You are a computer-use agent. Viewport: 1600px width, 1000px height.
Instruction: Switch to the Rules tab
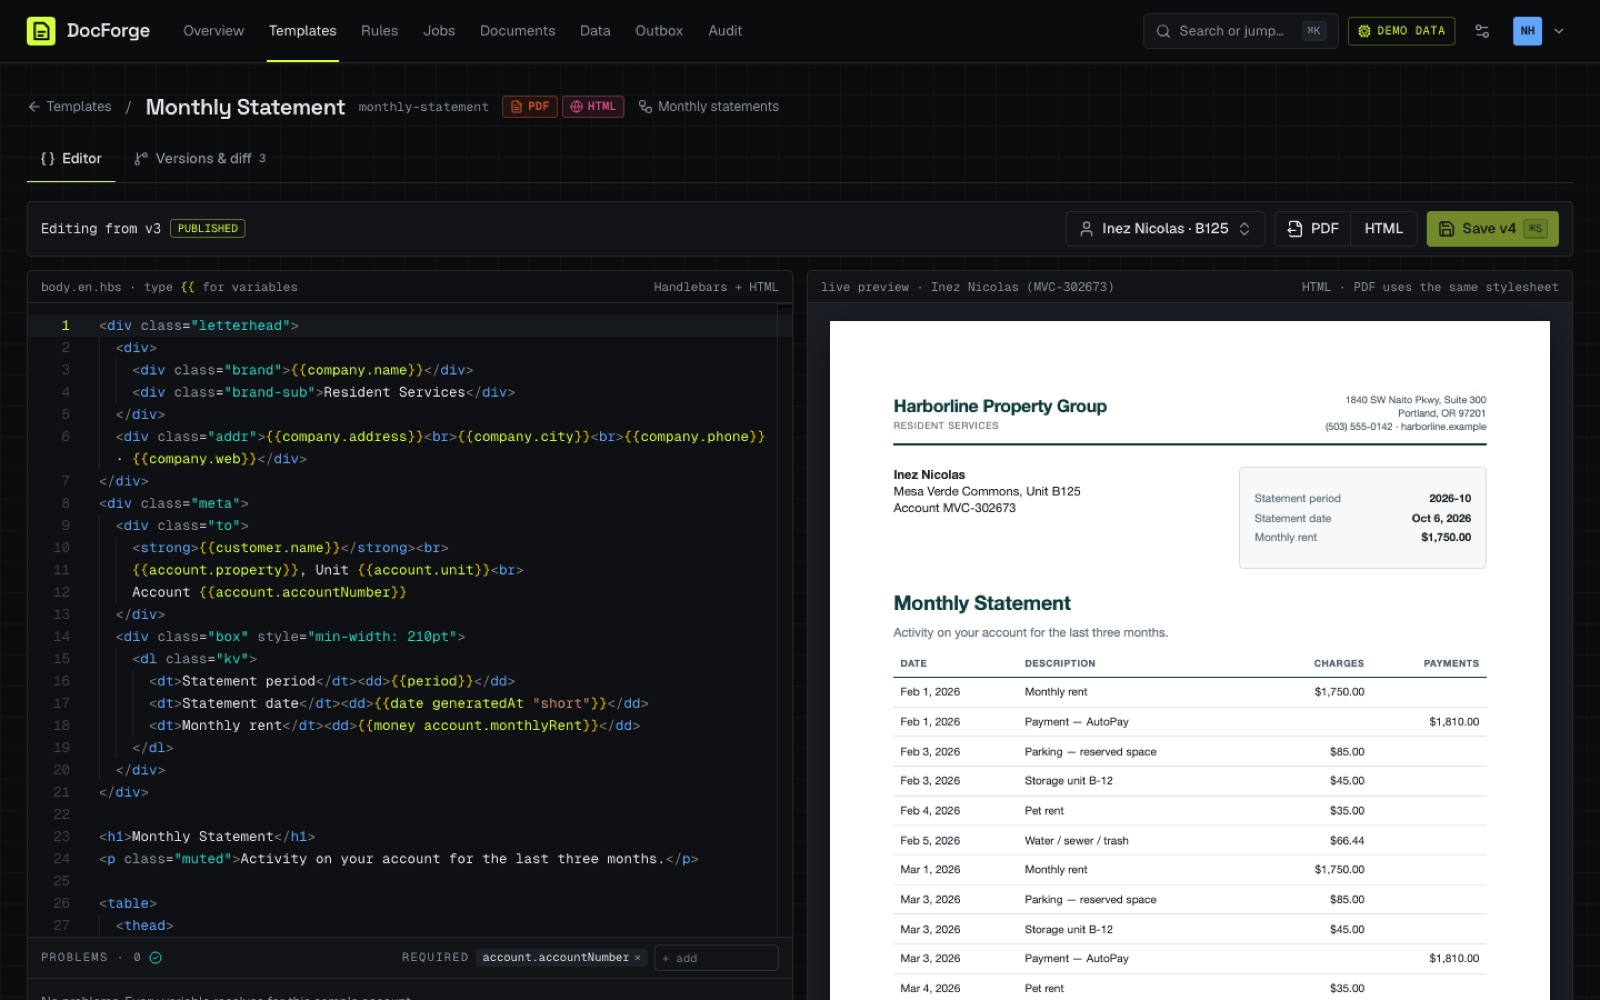click(379, 31)
